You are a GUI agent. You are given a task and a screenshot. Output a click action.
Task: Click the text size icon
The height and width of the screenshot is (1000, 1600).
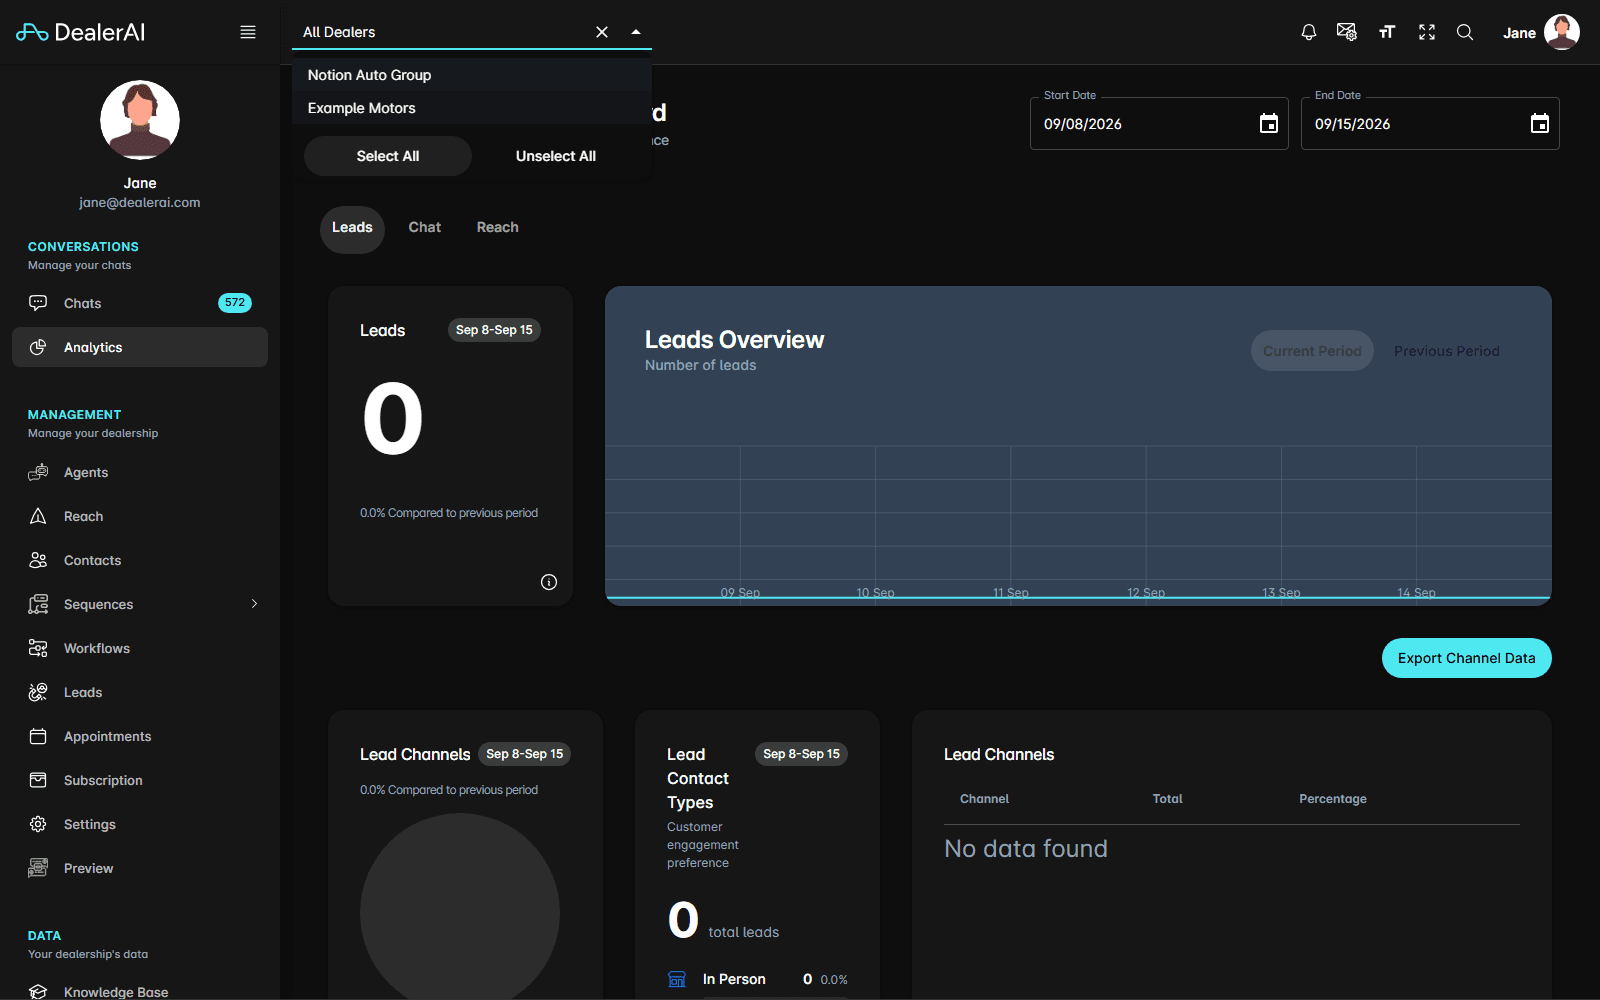pos(1387,32)
